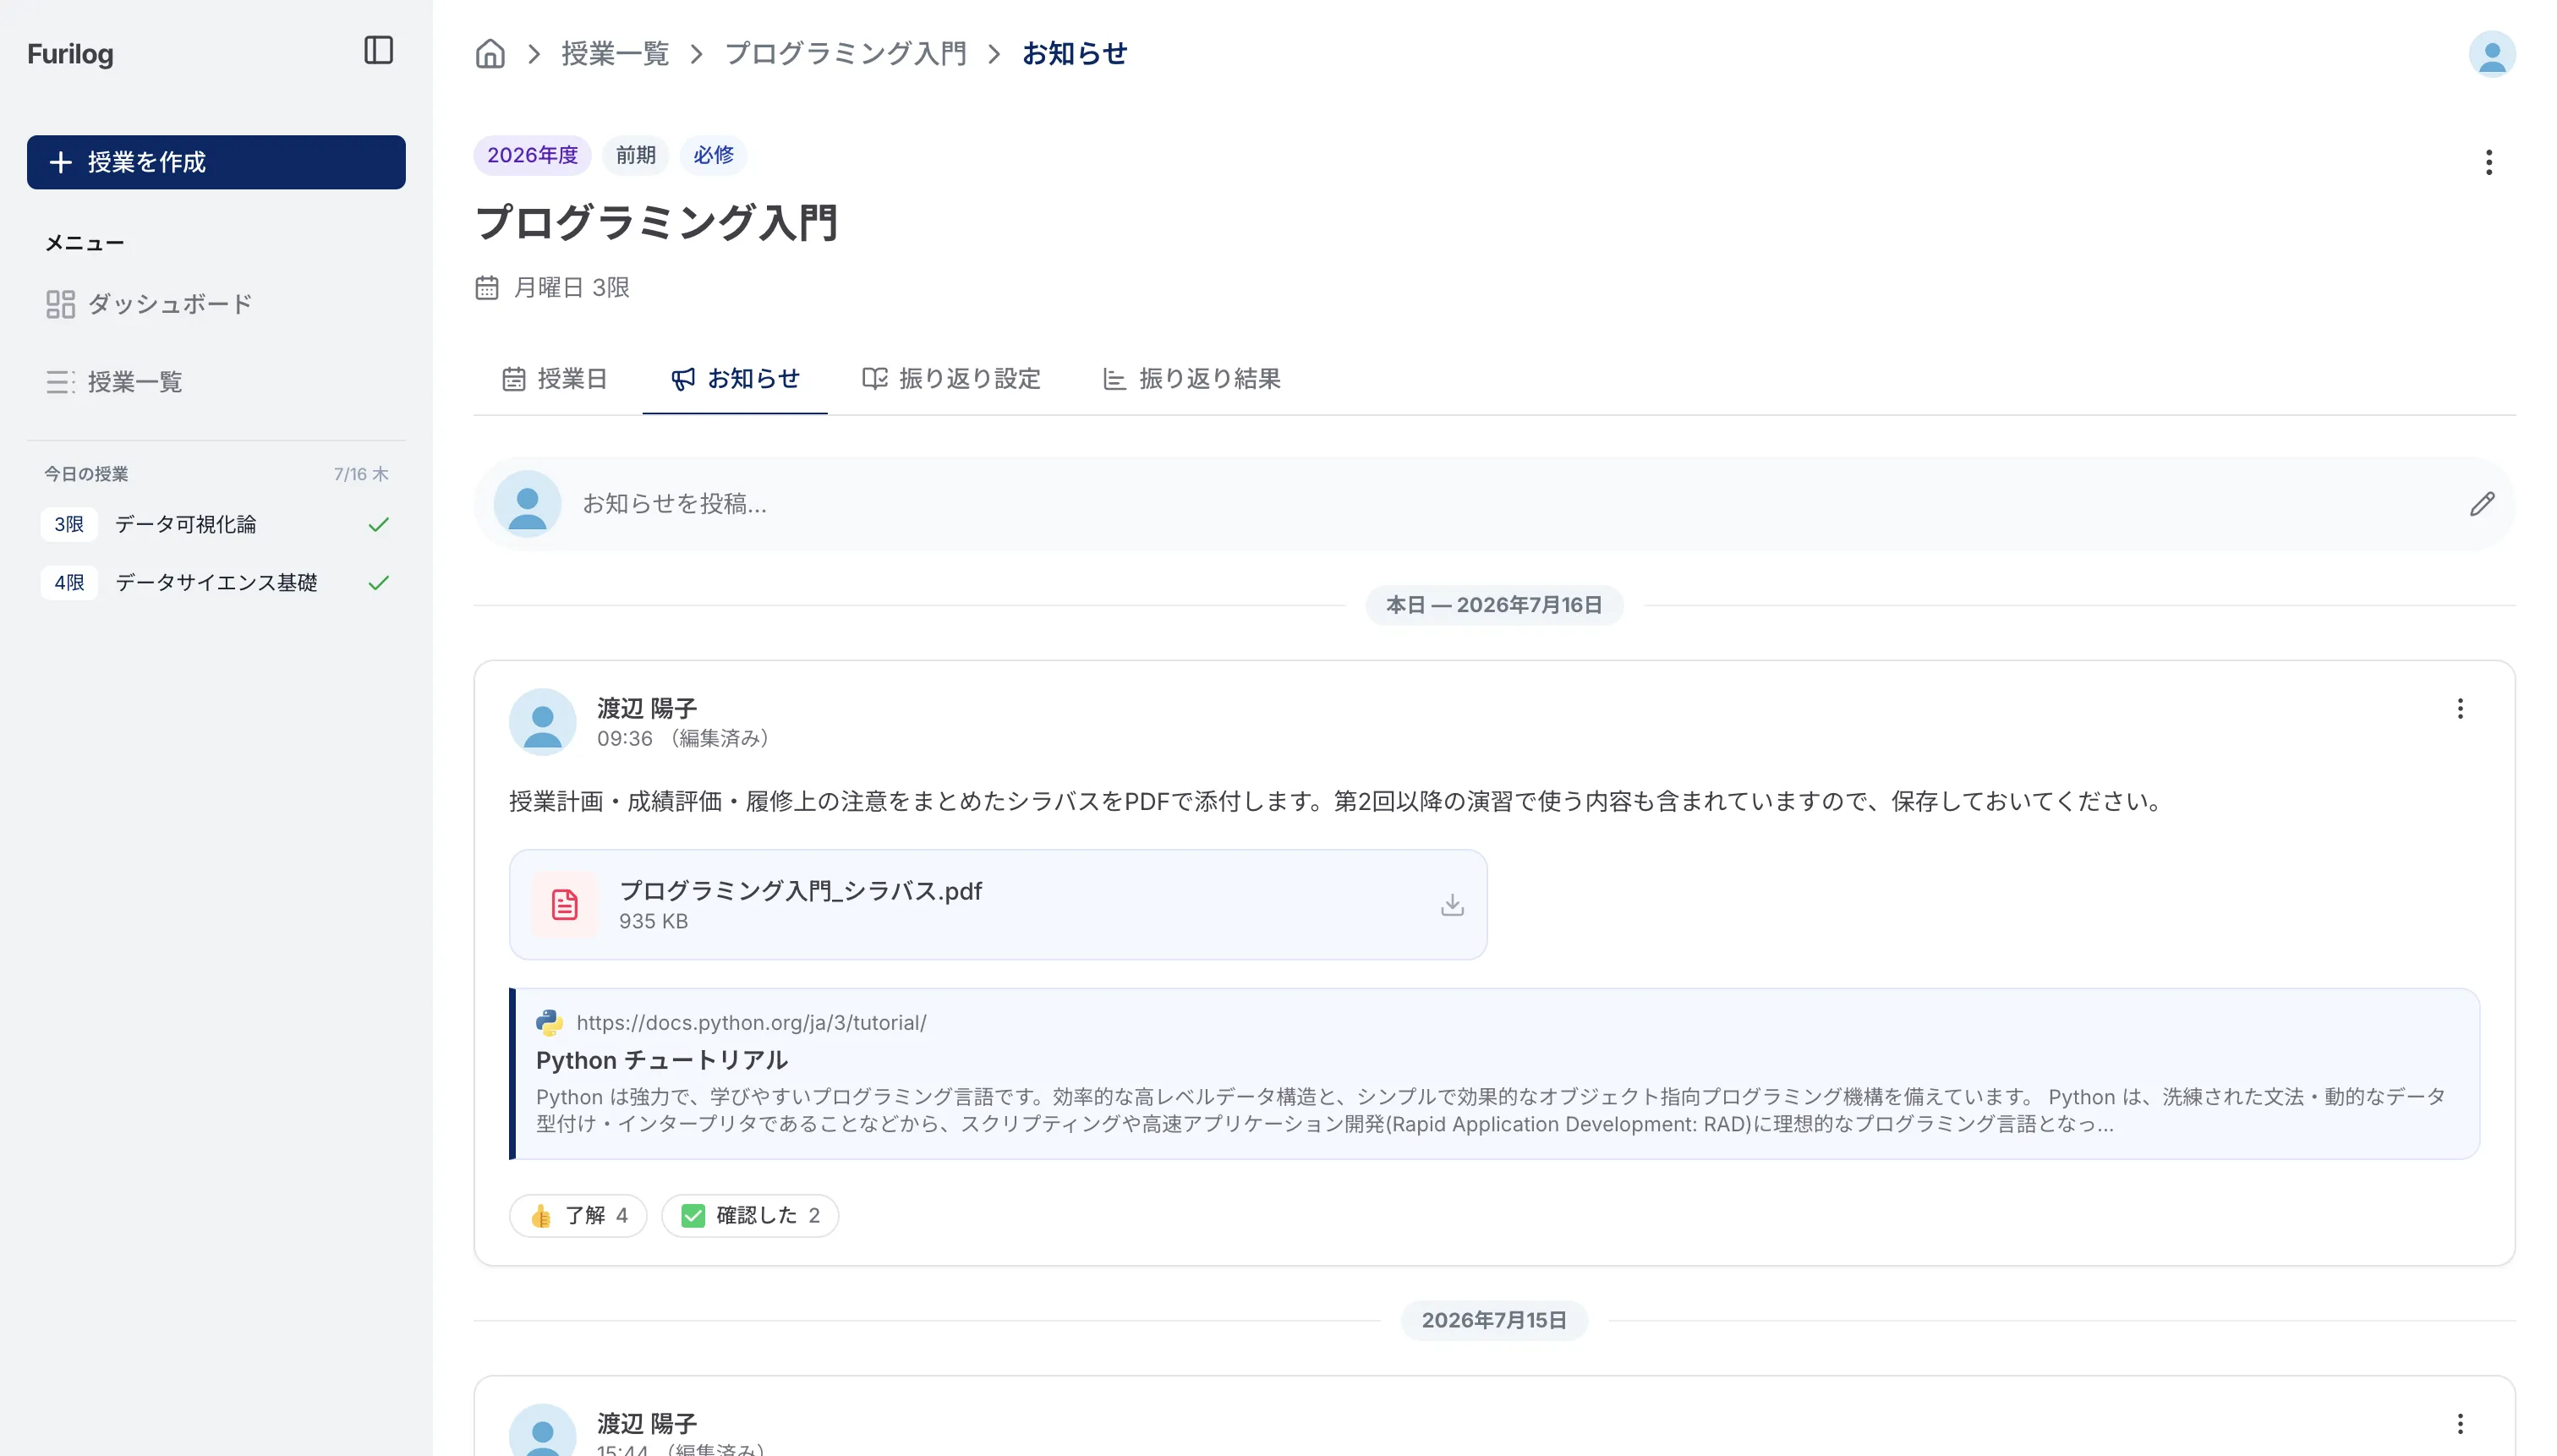Open today's 4限 データサイエンス基礎 class

[x=216, y=582]
